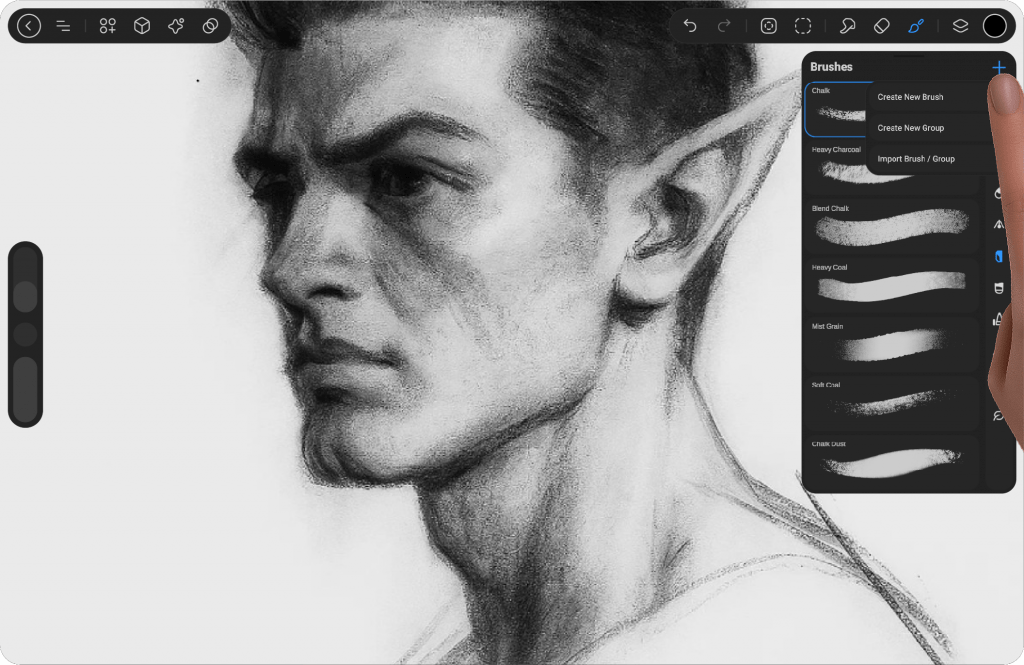1024x665 pixels.
Task: Open the menu with three-line icon
Action: [63, 26]
